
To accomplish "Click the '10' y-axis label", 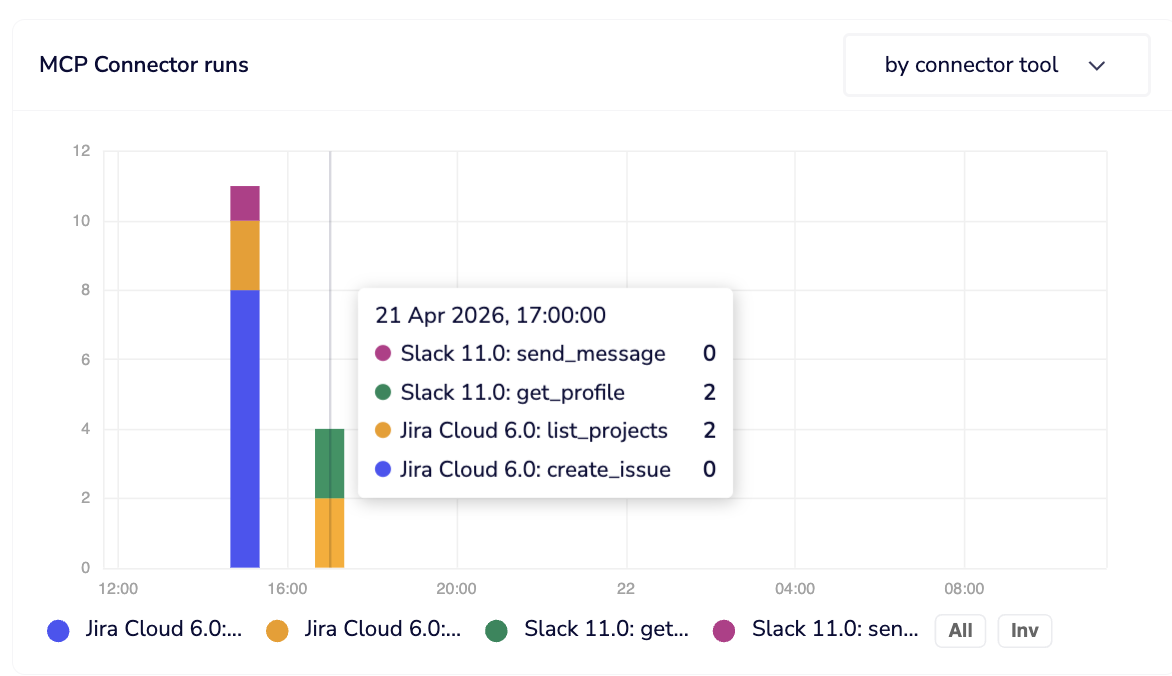I will tap(81, 221).
